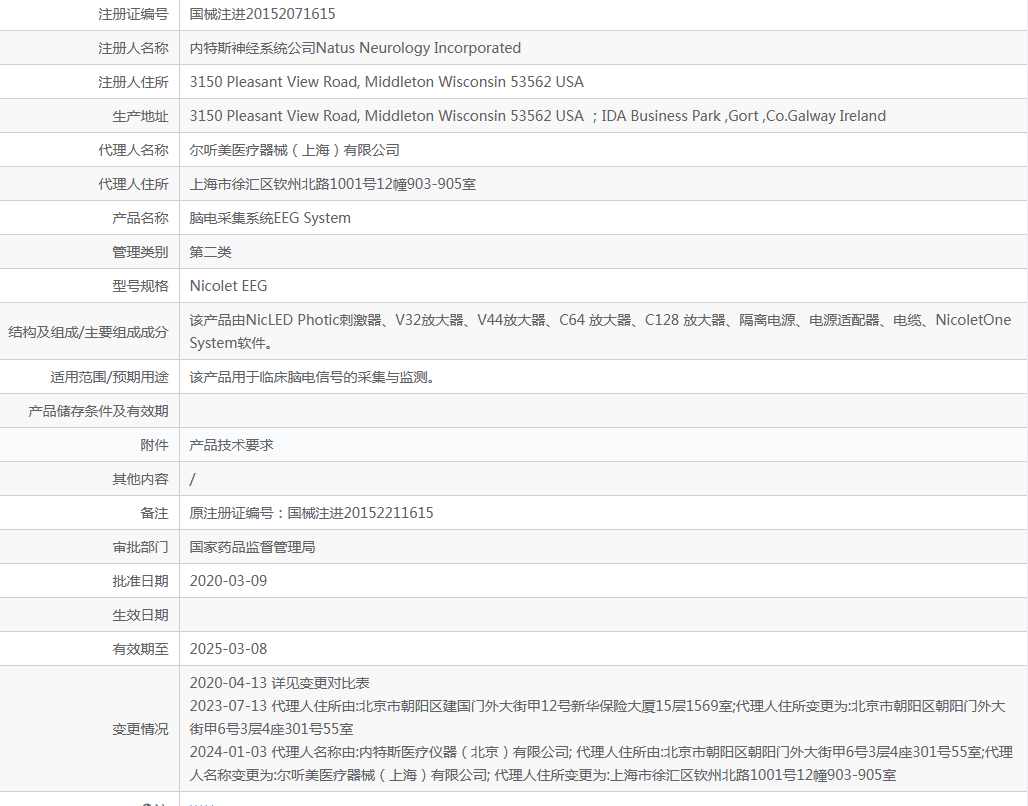The height and width of the screenshot is (806, 1028).
Task: Click the 变更情况 label
Action: pyautogui.click(x=140, y=729)
